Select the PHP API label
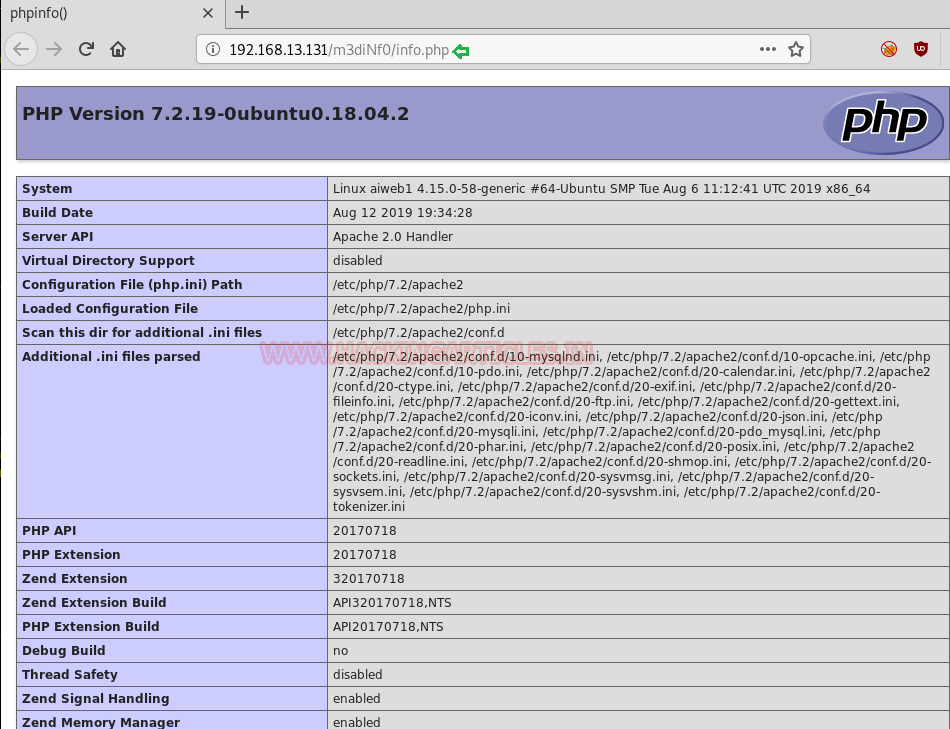The width and height of the screenshot is (950, 729). click(49, 530)
